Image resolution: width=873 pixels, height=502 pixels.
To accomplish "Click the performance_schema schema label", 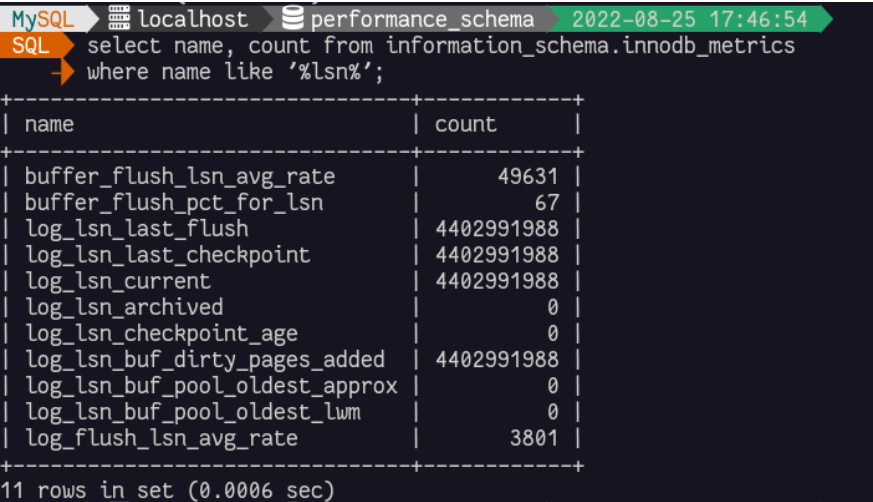I will 422,19.
